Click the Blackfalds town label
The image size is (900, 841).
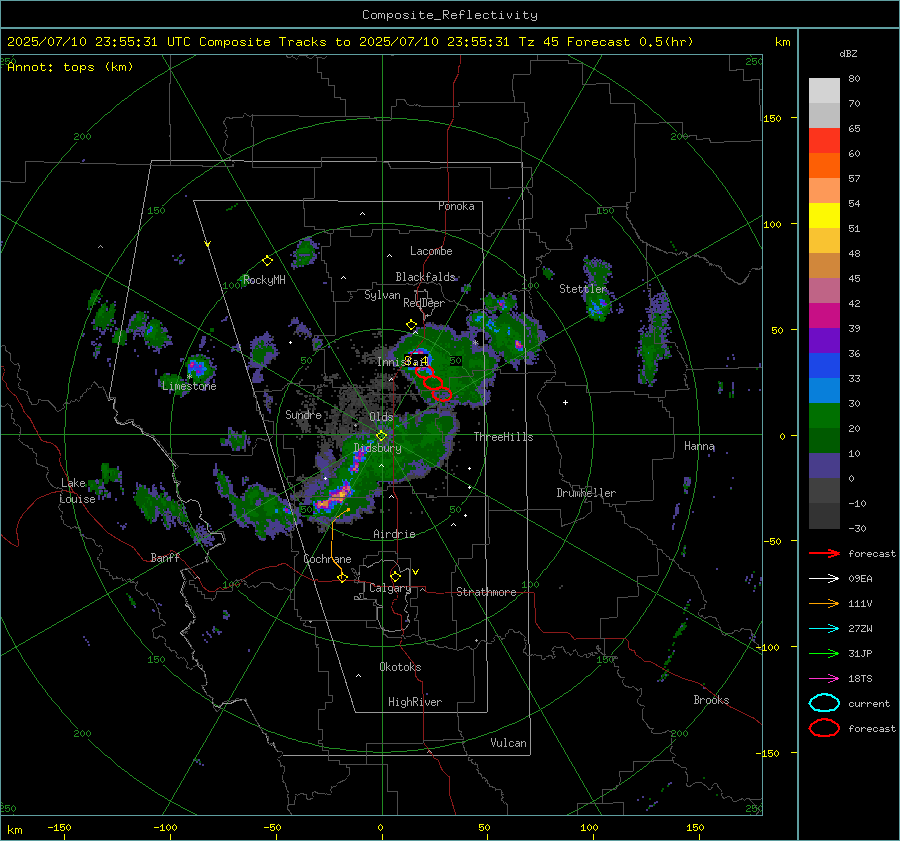click(x=425, y=277)
